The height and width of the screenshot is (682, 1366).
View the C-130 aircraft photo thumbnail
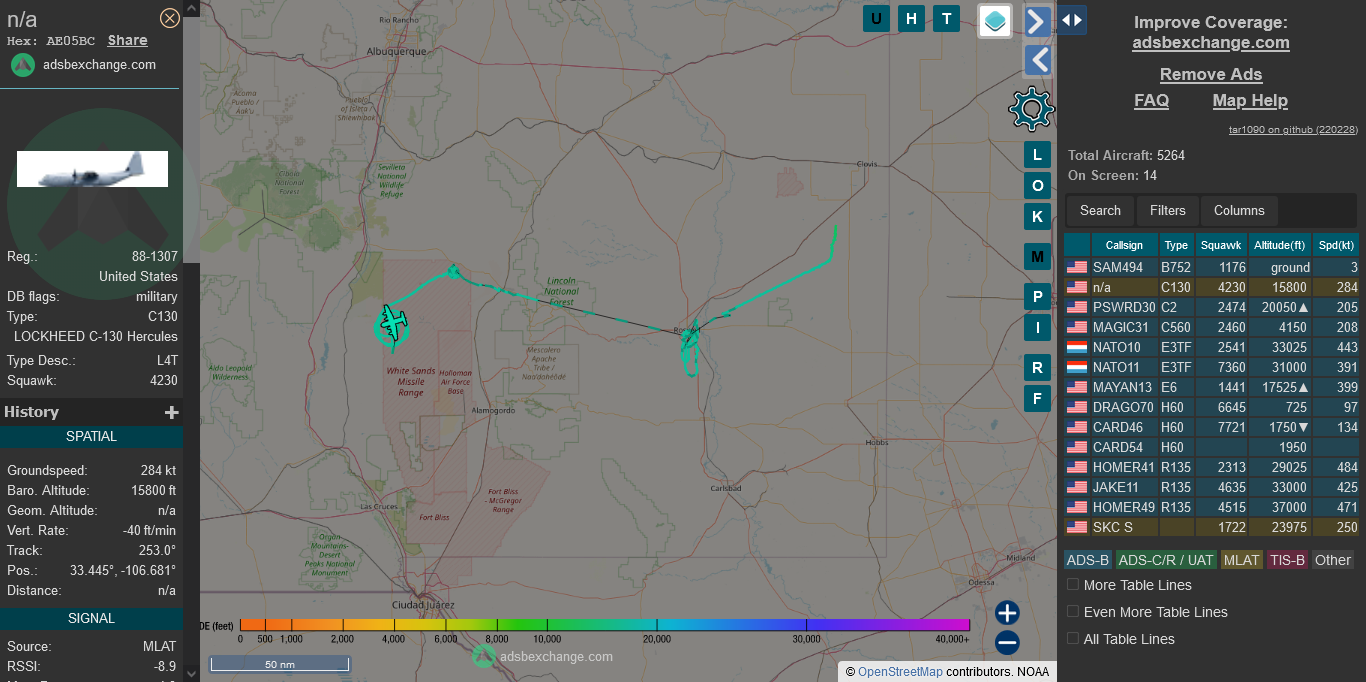coord(92,169)
